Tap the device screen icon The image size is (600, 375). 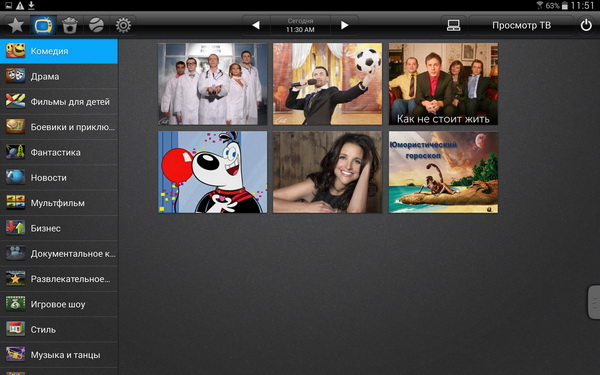point(453,25)
